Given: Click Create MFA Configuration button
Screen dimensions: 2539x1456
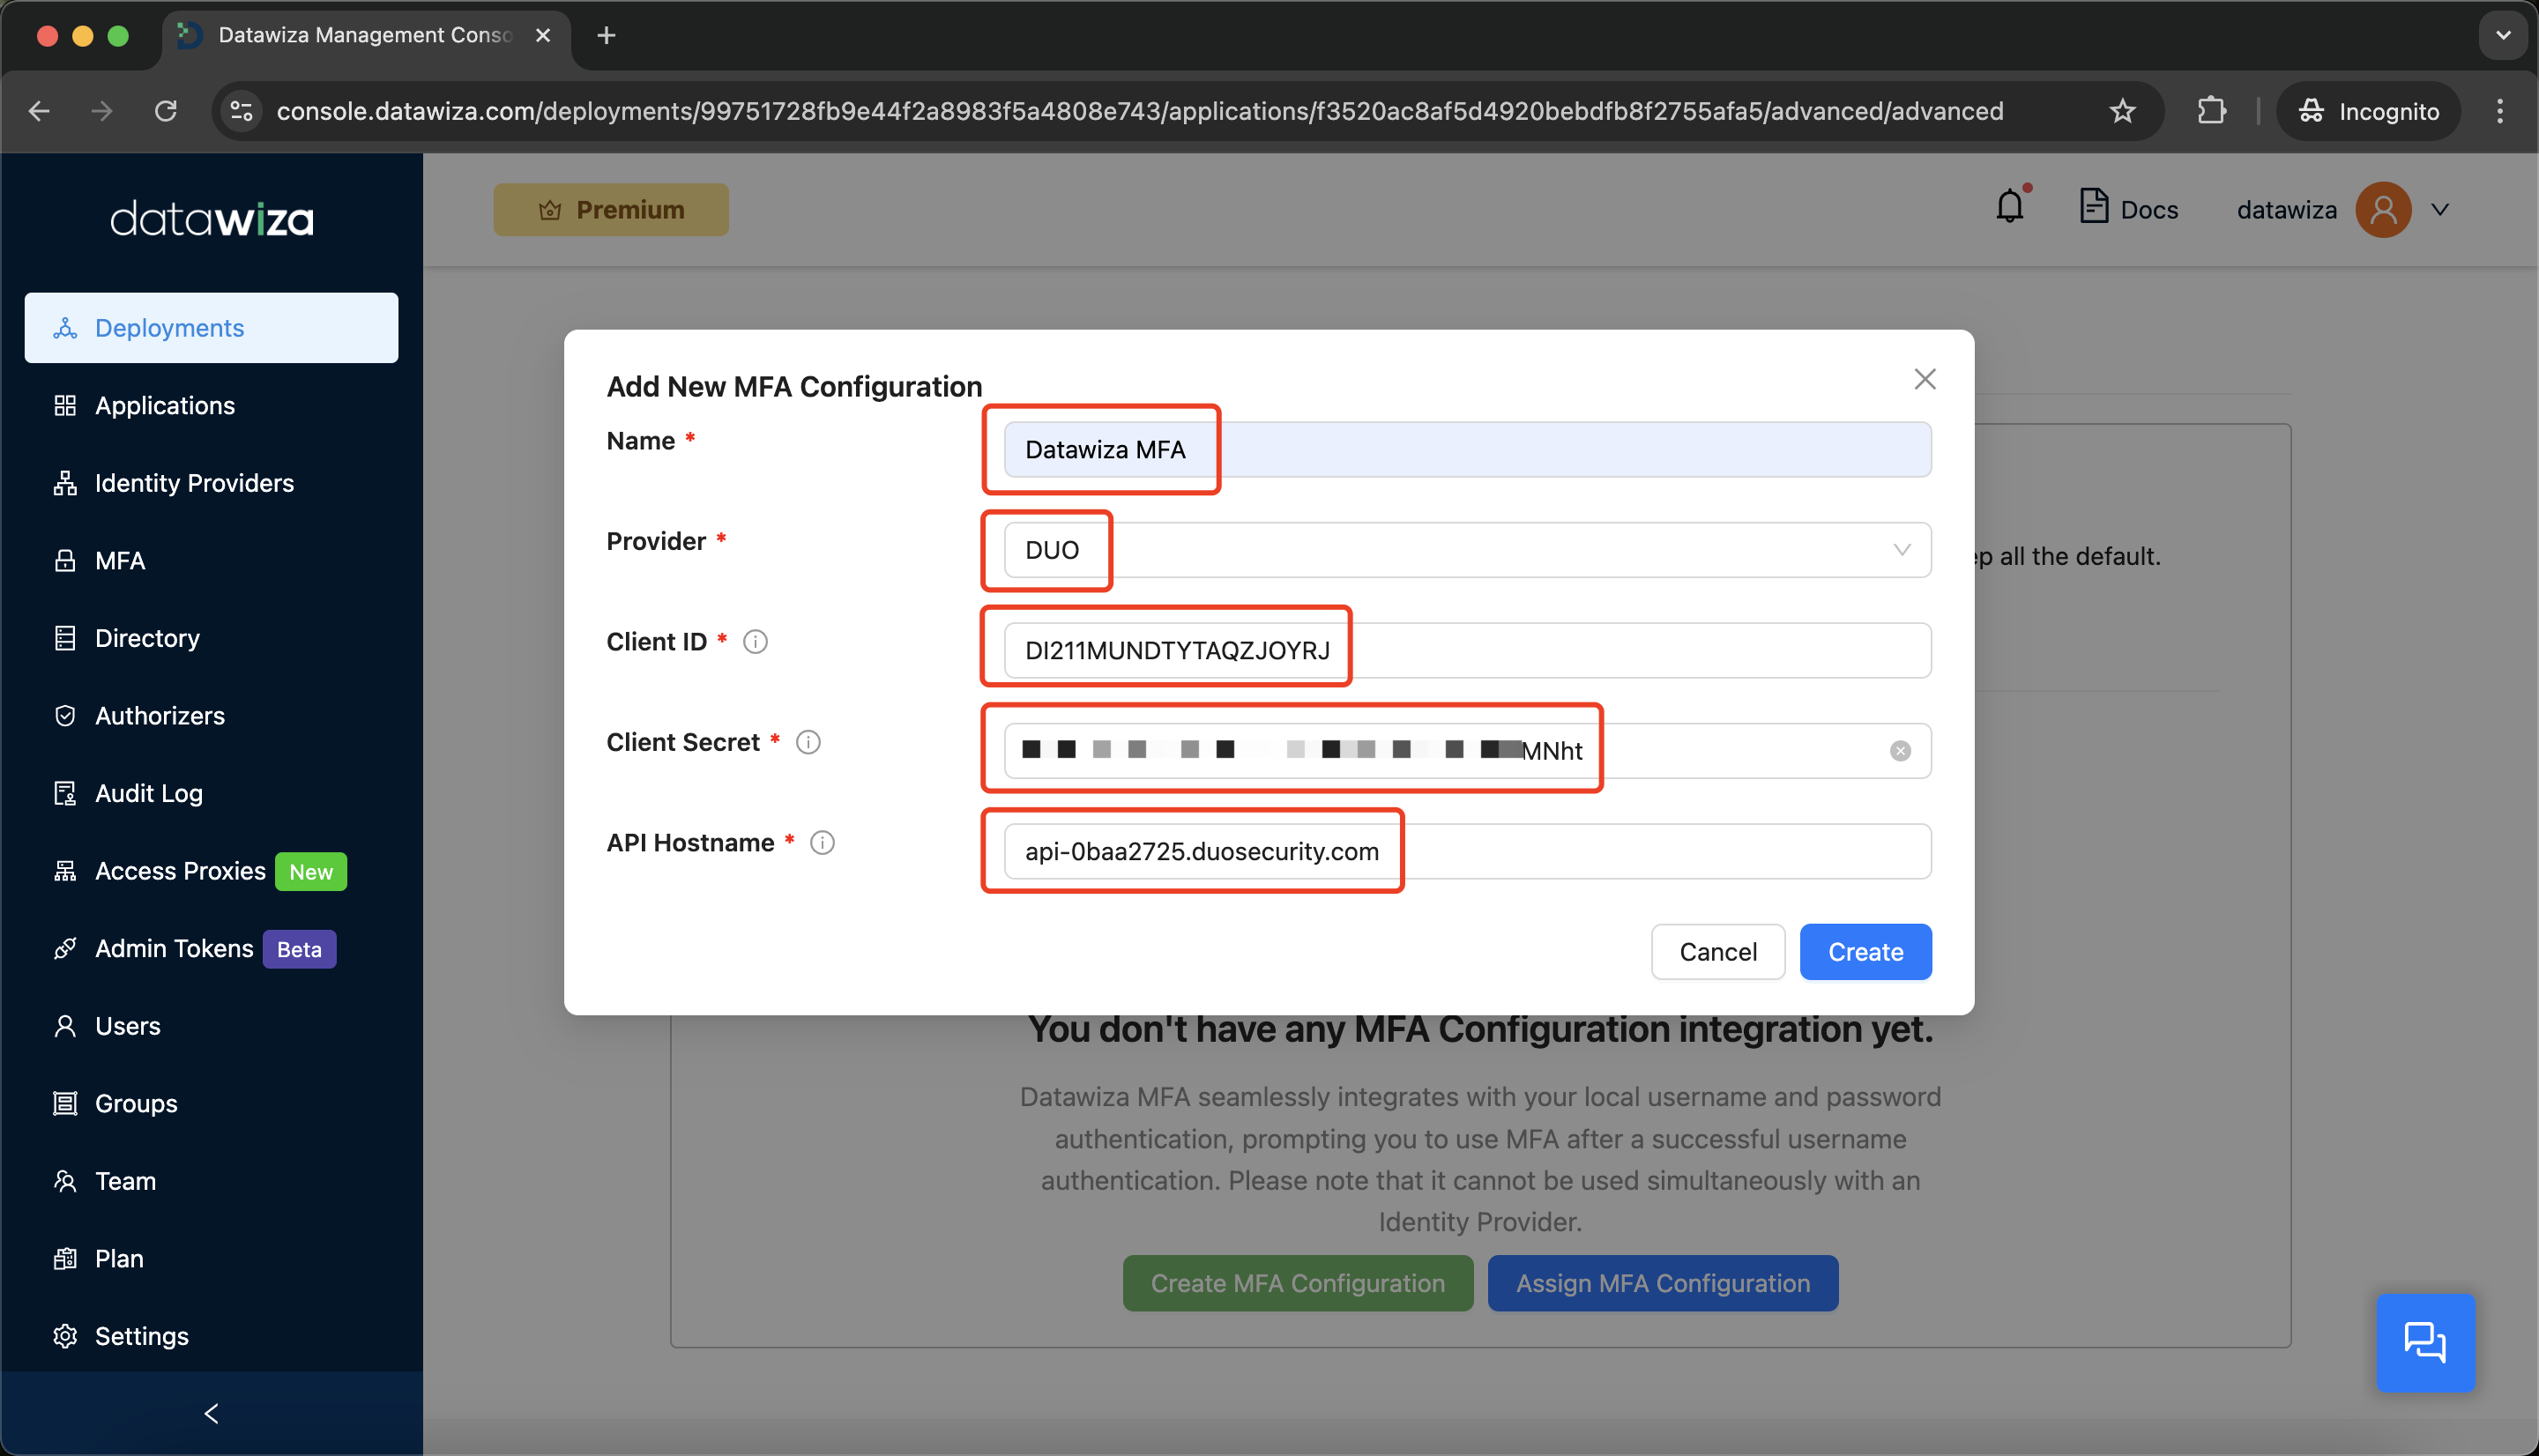Looking at the screenshot, I should (x=1297, y=1283).
